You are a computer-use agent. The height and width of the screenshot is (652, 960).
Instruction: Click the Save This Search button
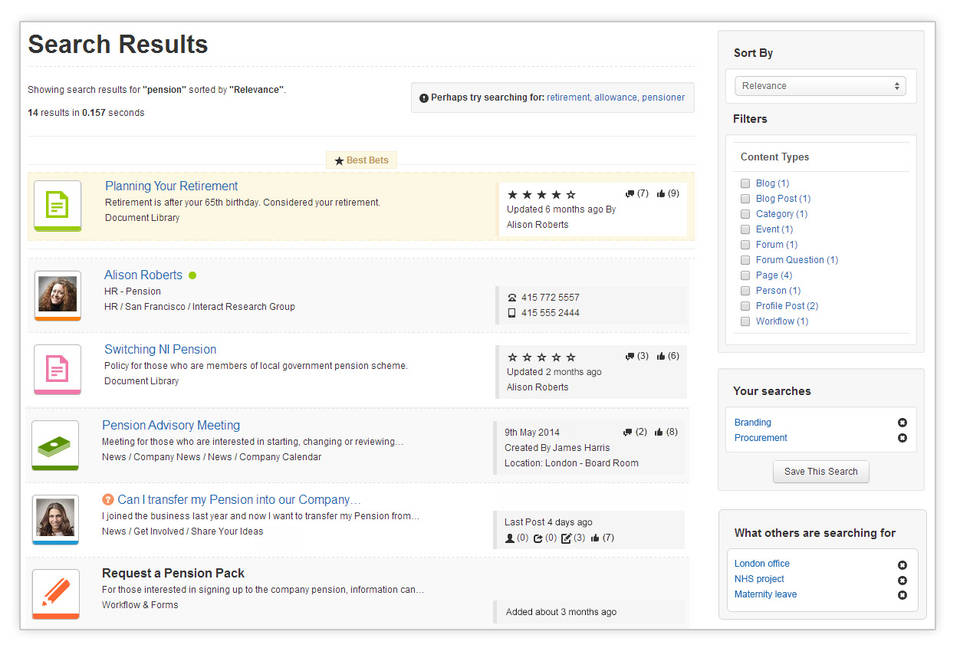pos(820,471)
